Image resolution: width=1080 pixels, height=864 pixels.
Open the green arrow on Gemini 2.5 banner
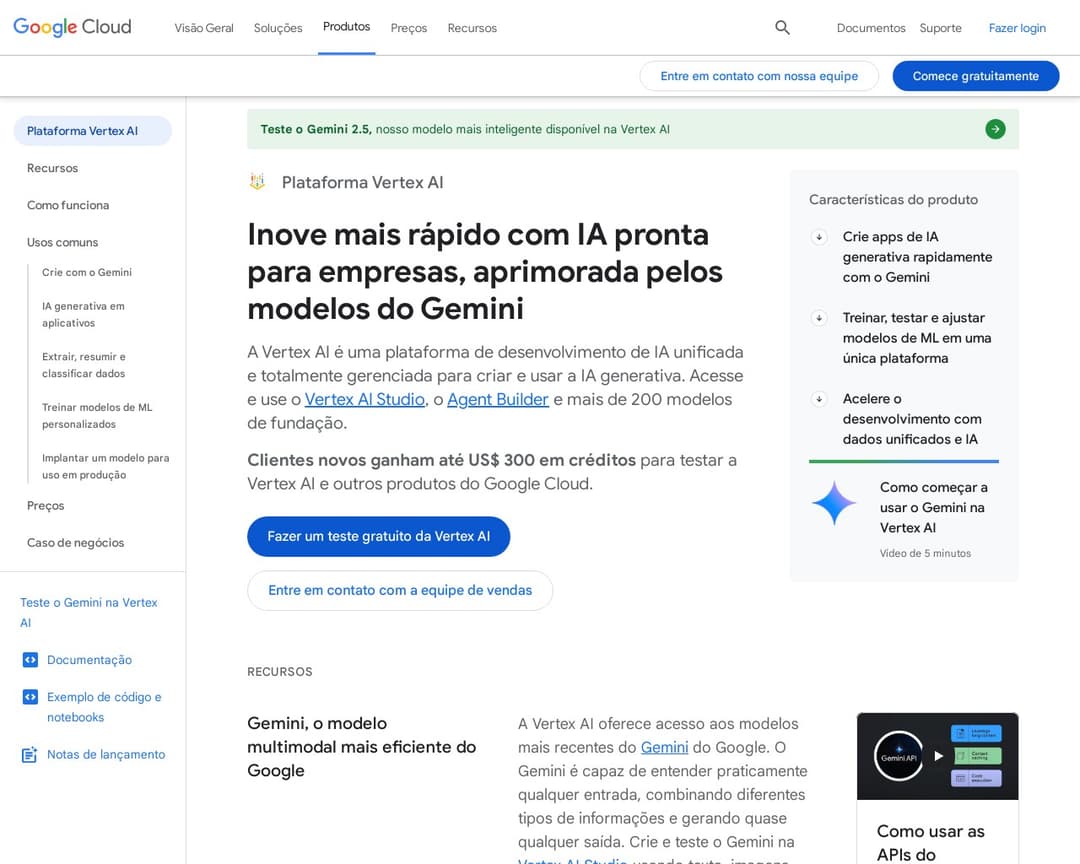[995, 129]
